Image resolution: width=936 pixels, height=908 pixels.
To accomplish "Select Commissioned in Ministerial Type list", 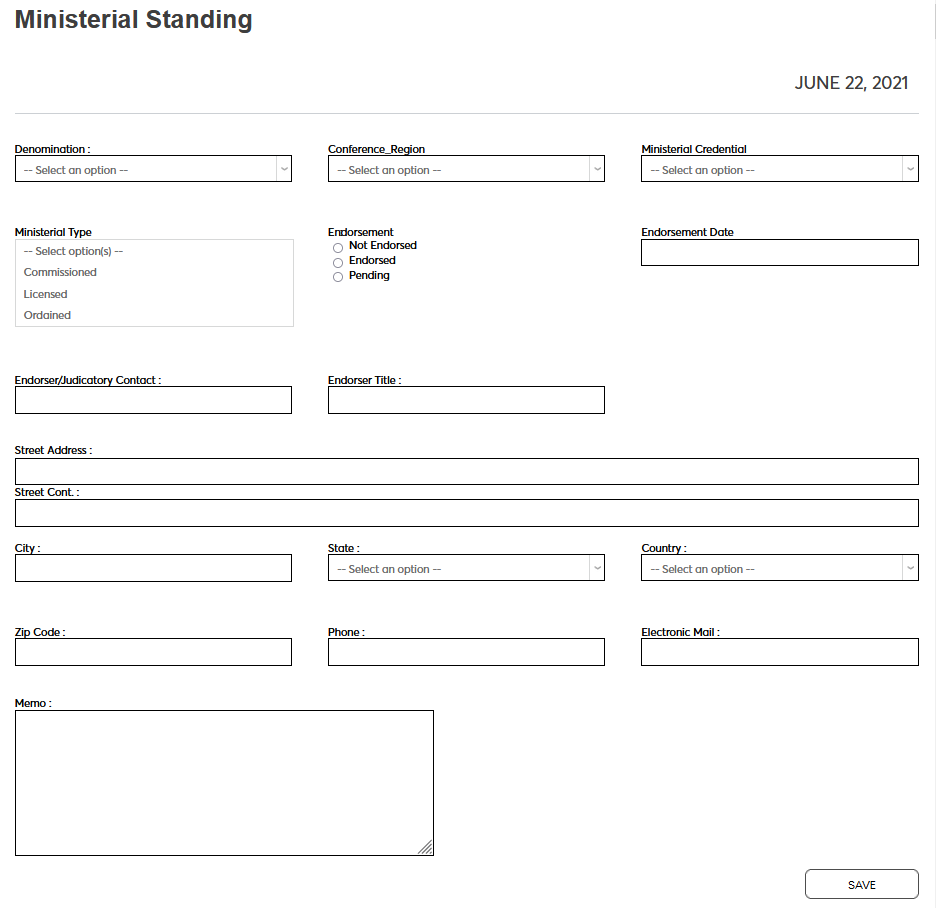I will point(60,272).
